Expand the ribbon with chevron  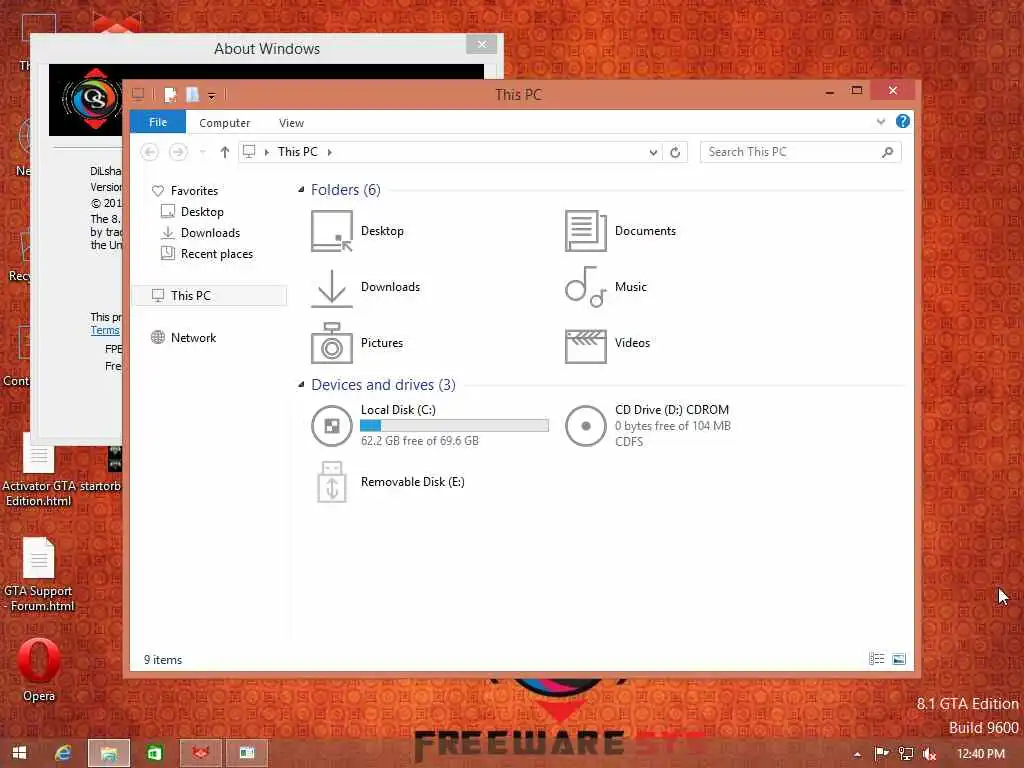(880, 121)
